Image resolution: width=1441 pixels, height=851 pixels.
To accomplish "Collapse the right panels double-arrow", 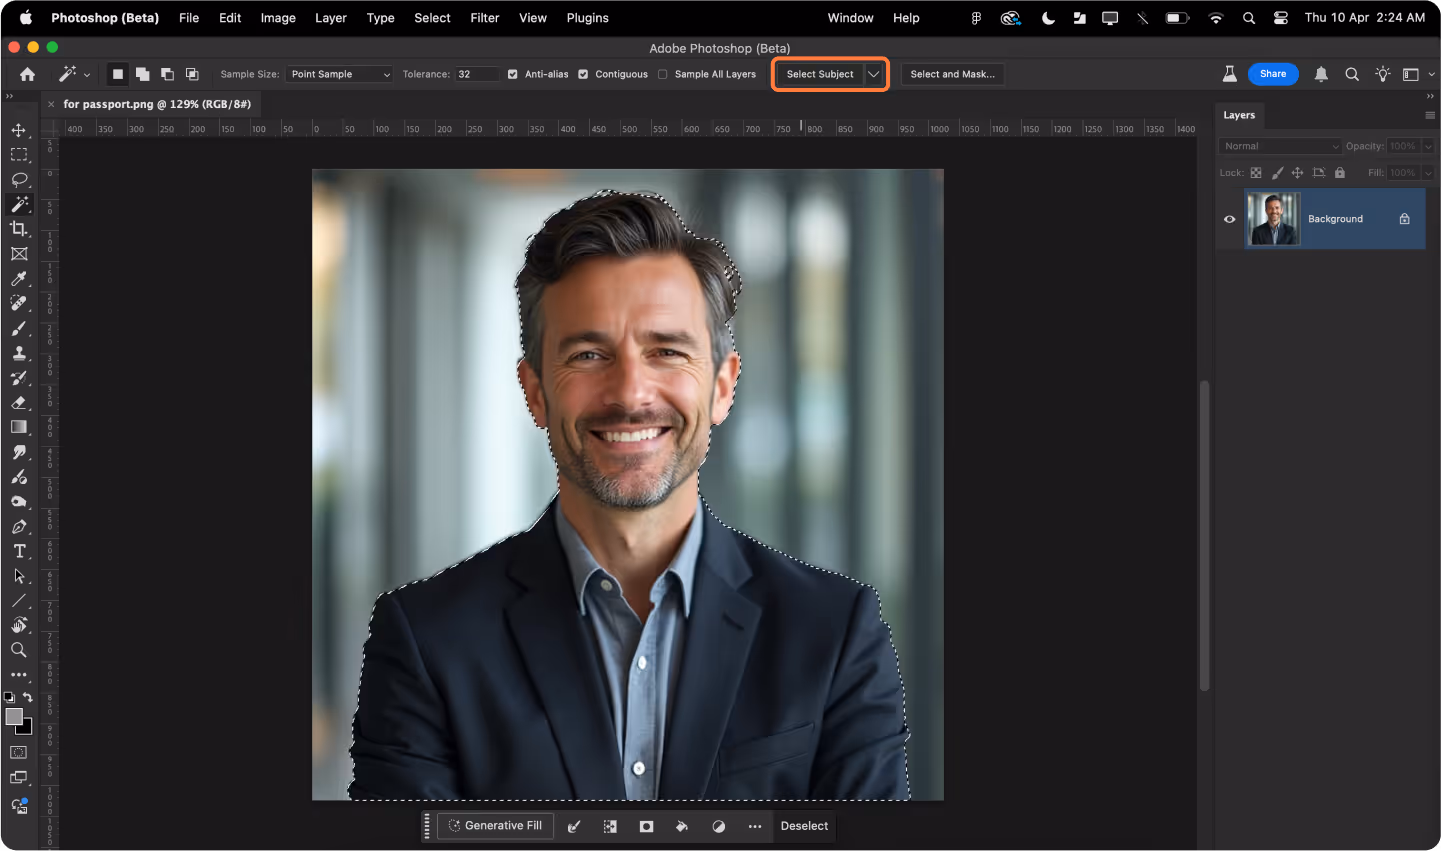I will pos(1430,96).
